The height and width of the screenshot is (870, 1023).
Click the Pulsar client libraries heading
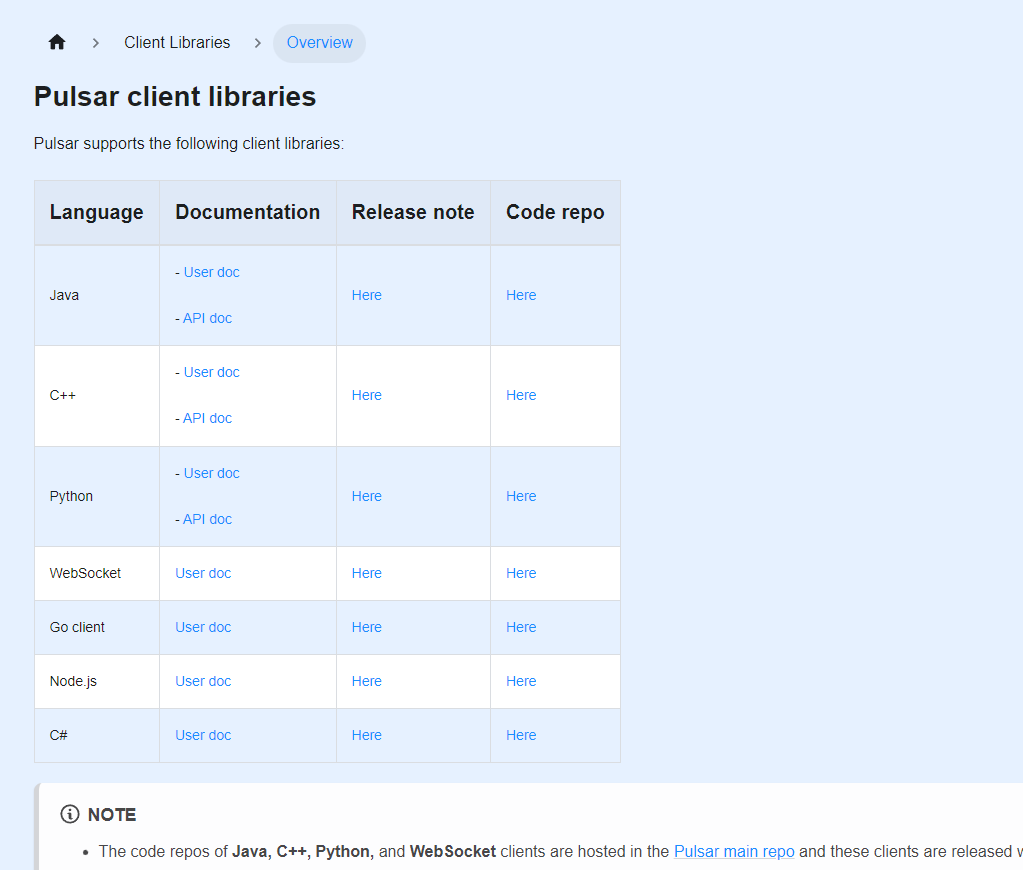[175, 97]
